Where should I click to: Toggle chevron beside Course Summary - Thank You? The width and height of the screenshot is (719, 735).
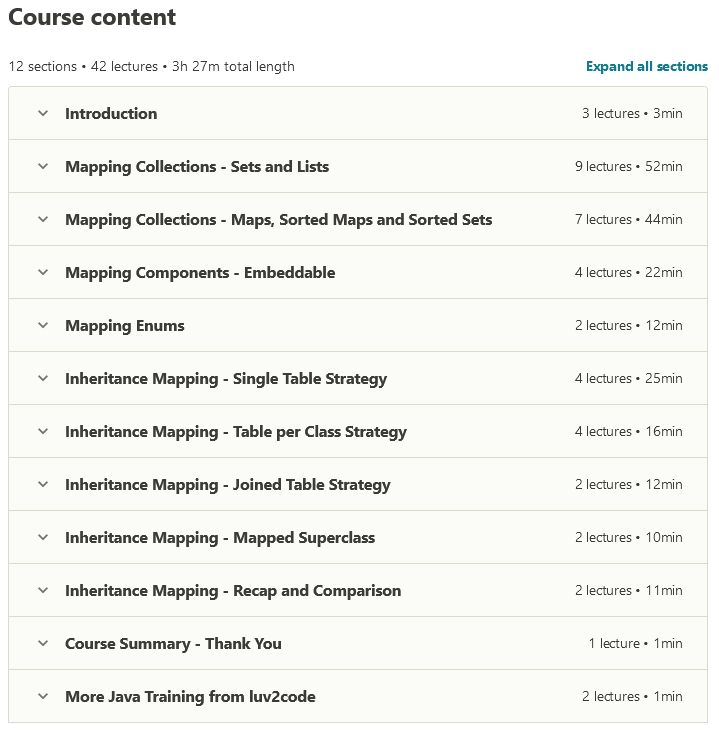pos(43,644)
